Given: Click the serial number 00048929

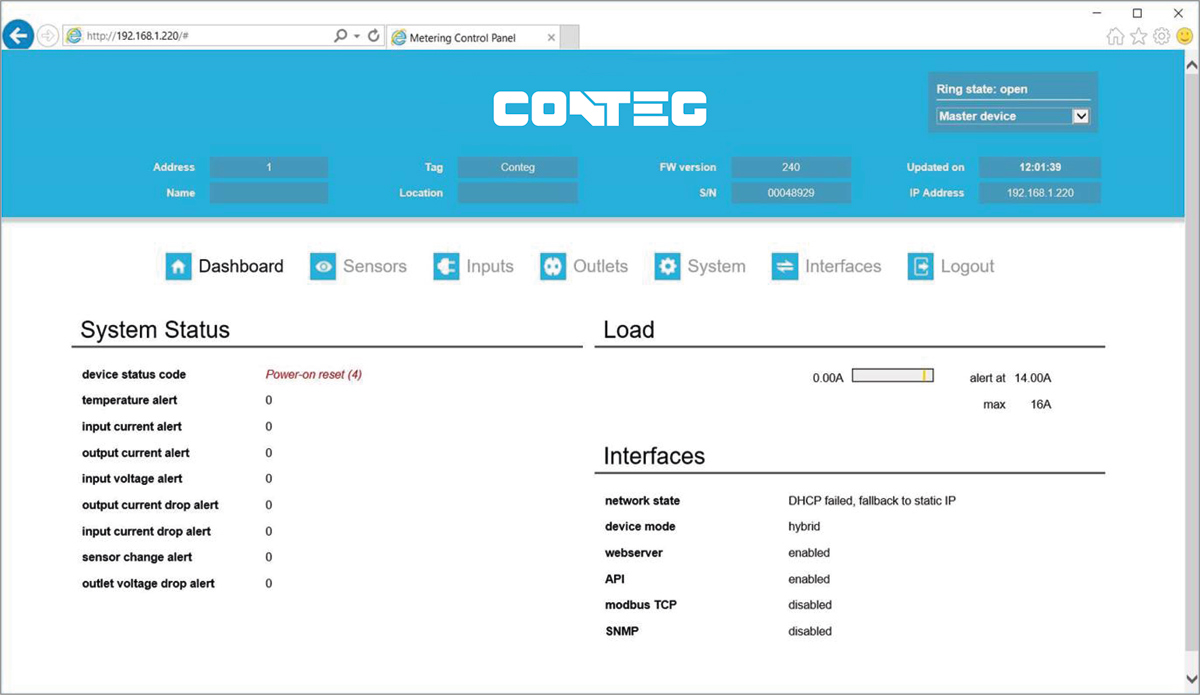Looking at the screenshot, I should (x=791, y=193).
